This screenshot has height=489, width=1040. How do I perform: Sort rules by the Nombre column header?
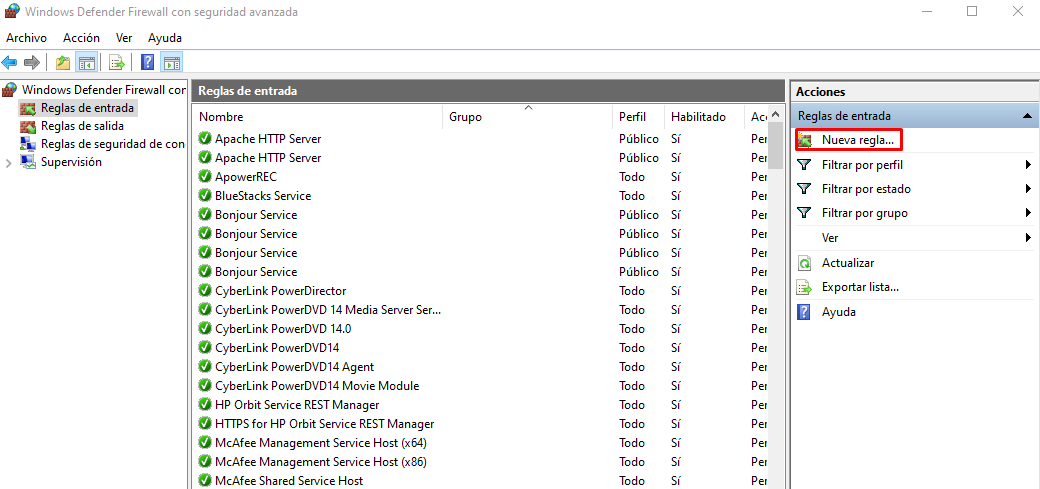click(318, 117)
